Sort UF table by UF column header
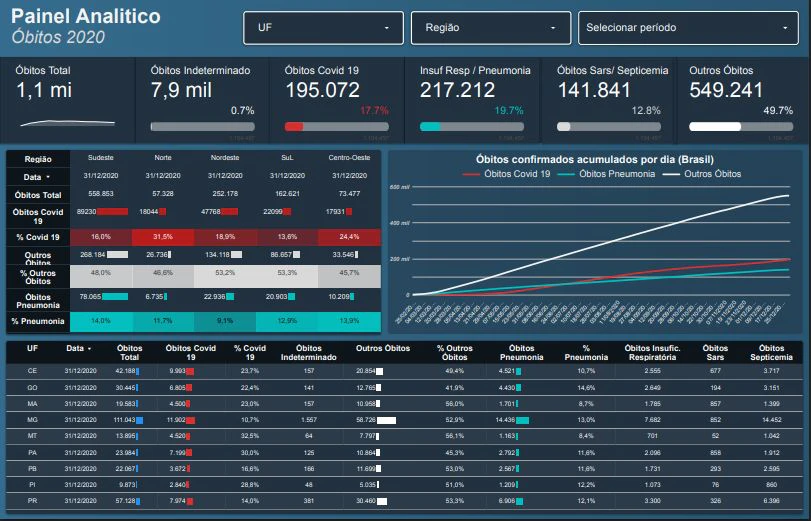811x521 pixels. 32,348
